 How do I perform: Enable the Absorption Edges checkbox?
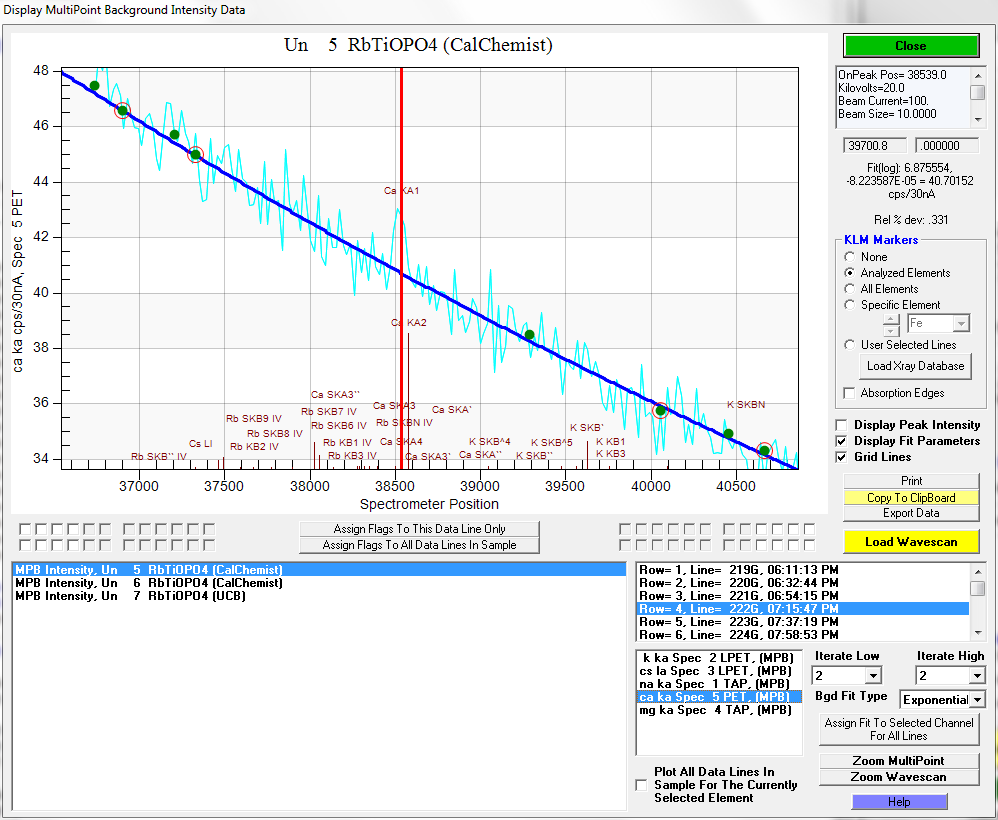point(850,393)
